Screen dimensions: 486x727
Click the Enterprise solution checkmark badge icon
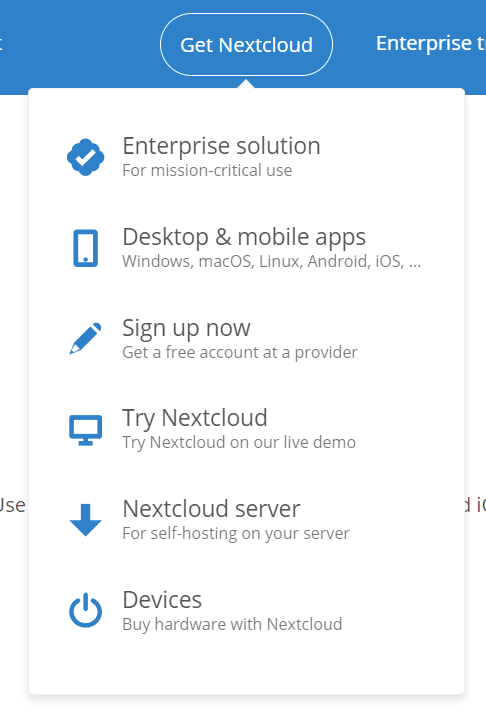coord(85,157)
